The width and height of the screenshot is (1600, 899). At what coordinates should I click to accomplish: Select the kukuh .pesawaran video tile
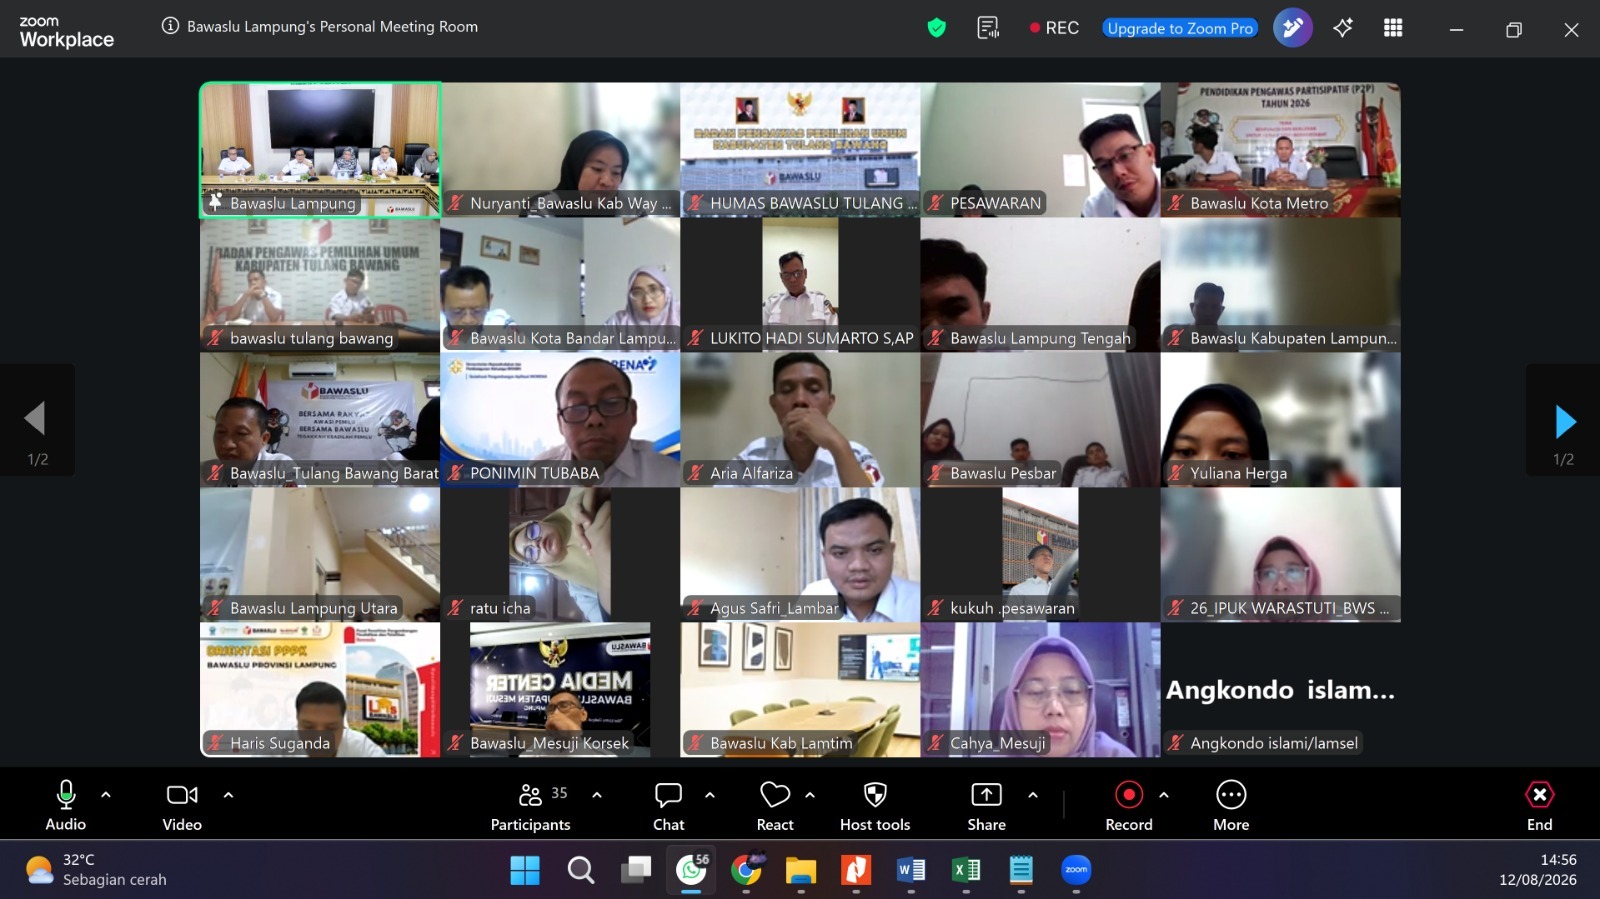point(1040,555)
